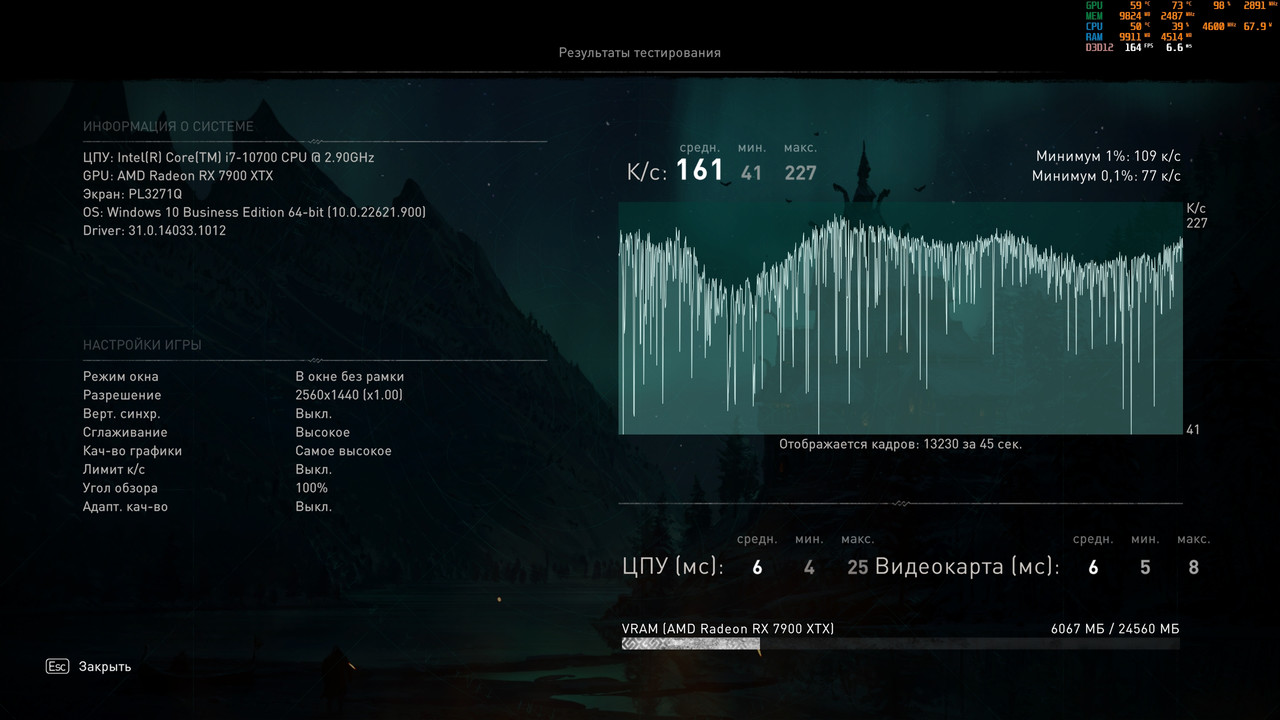Click the GPU maximum time value 8
This screenshot has height=720, width=1280.
(1193, 568)
